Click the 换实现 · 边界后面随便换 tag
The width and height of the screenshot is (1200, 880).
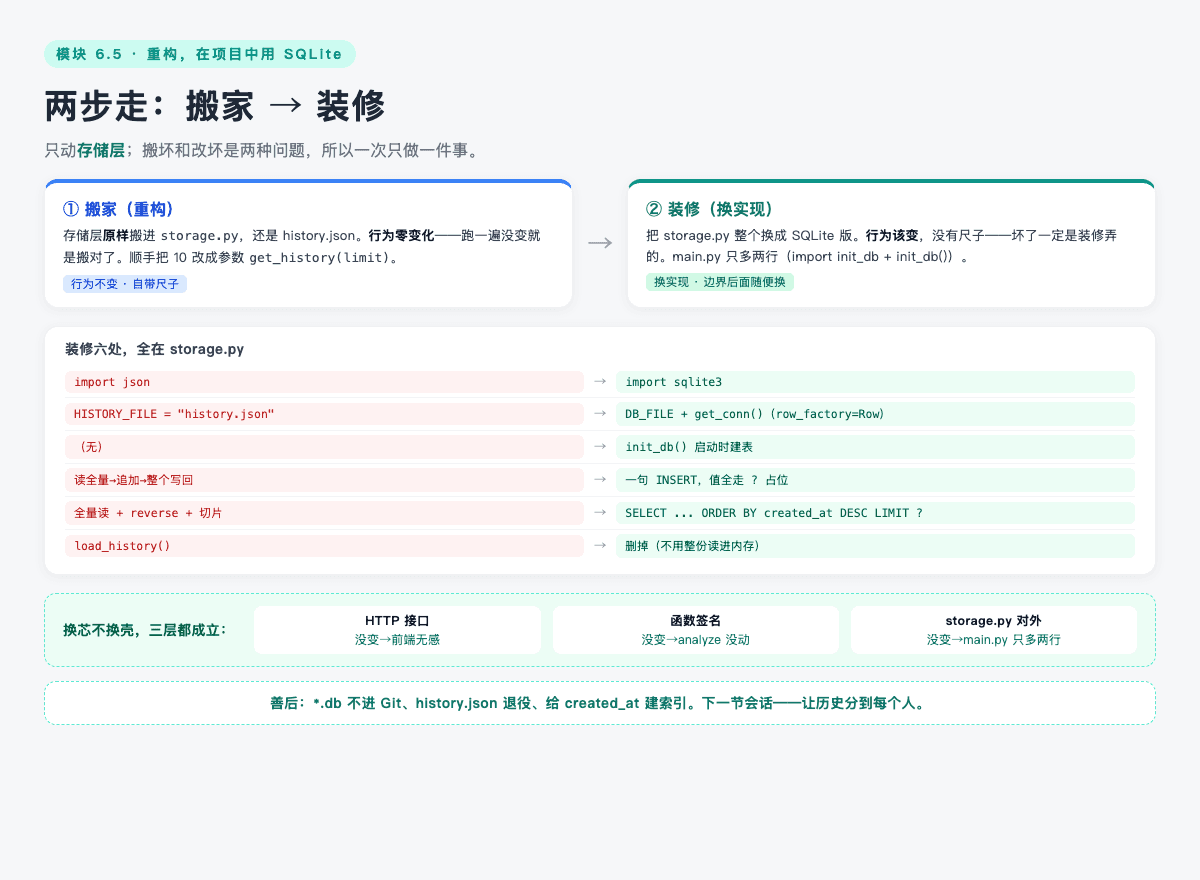[720, 282]
